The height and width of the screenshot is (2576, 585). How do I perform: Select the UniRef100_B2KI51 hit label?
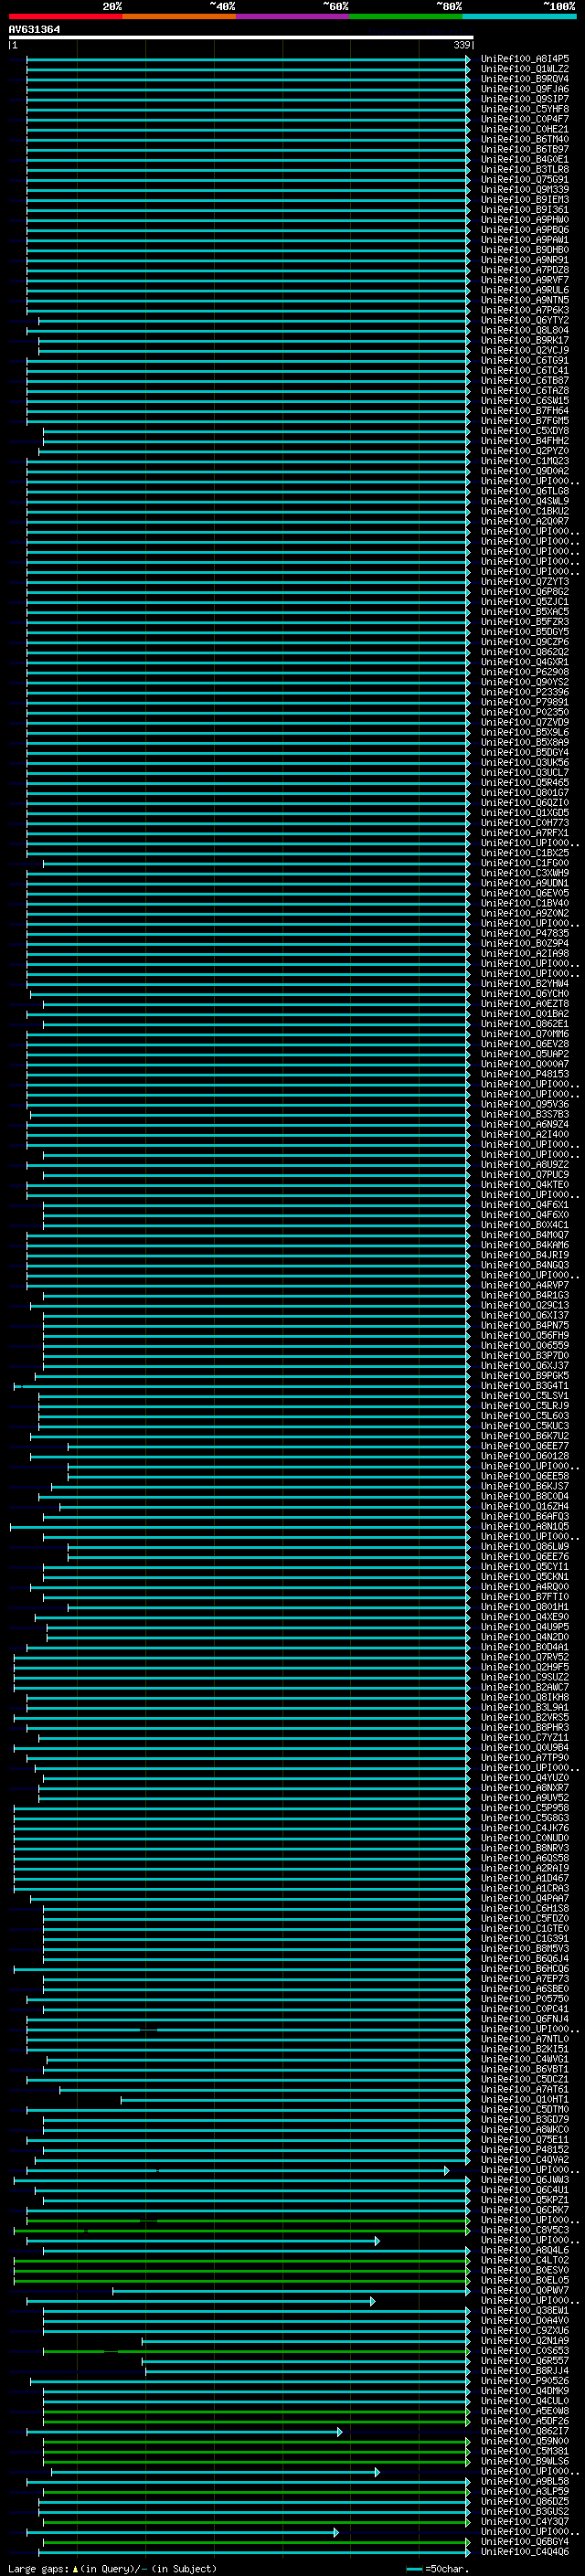(x=525, y=2049)
